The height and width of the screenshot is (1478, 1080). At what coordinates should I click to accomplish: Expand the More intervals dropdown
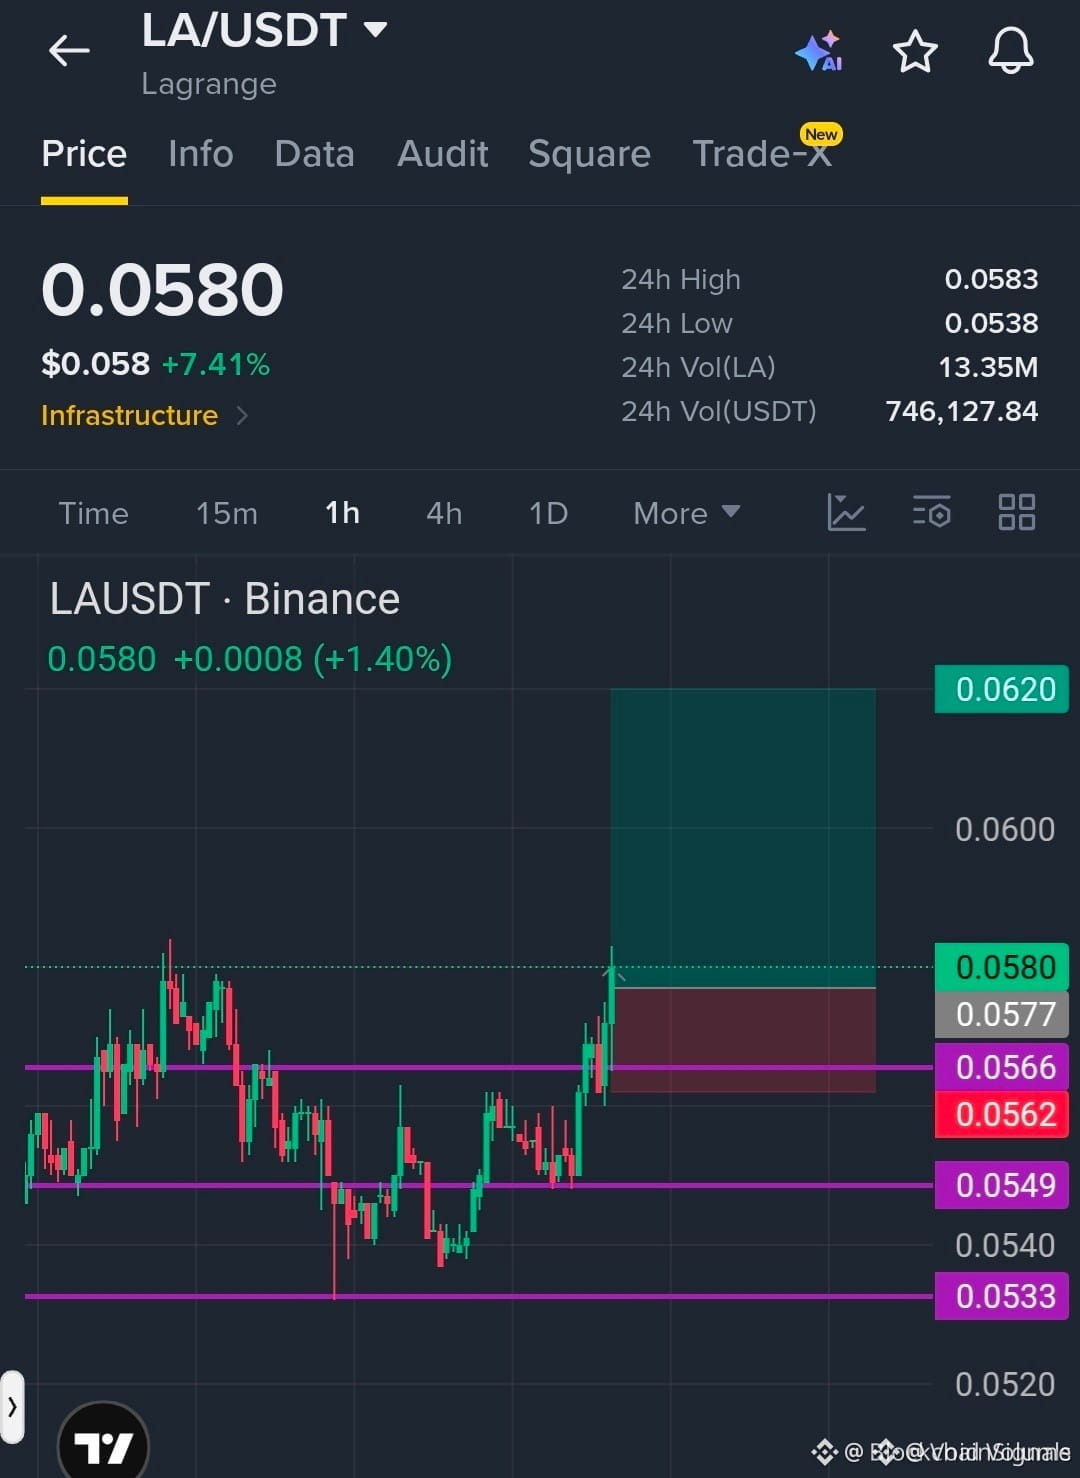pyautogui.click(x=686, y=513)
